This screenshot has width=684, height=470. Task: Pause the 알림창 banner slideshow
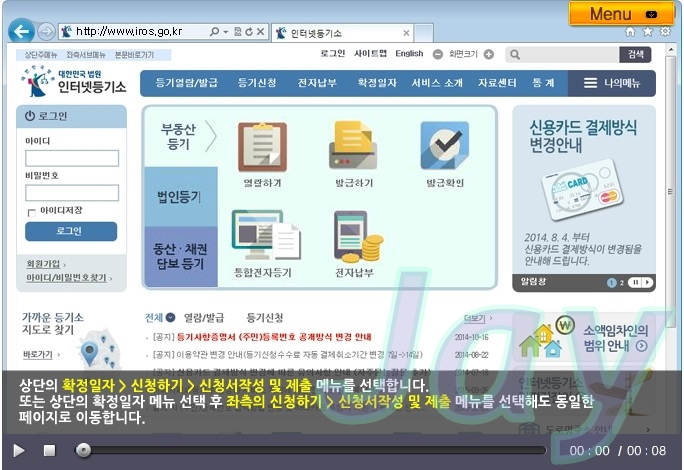[635, 283]
